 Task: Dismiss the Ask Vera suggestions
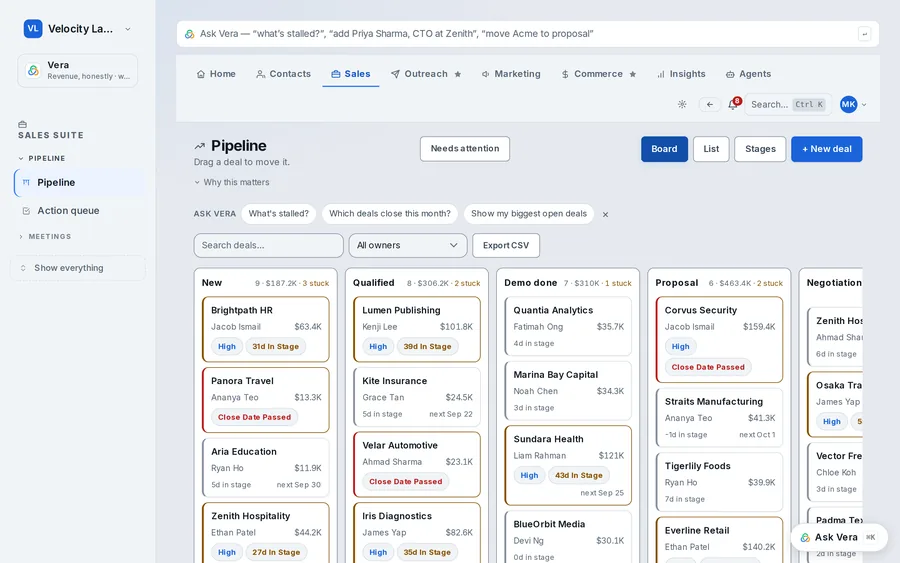605,214
